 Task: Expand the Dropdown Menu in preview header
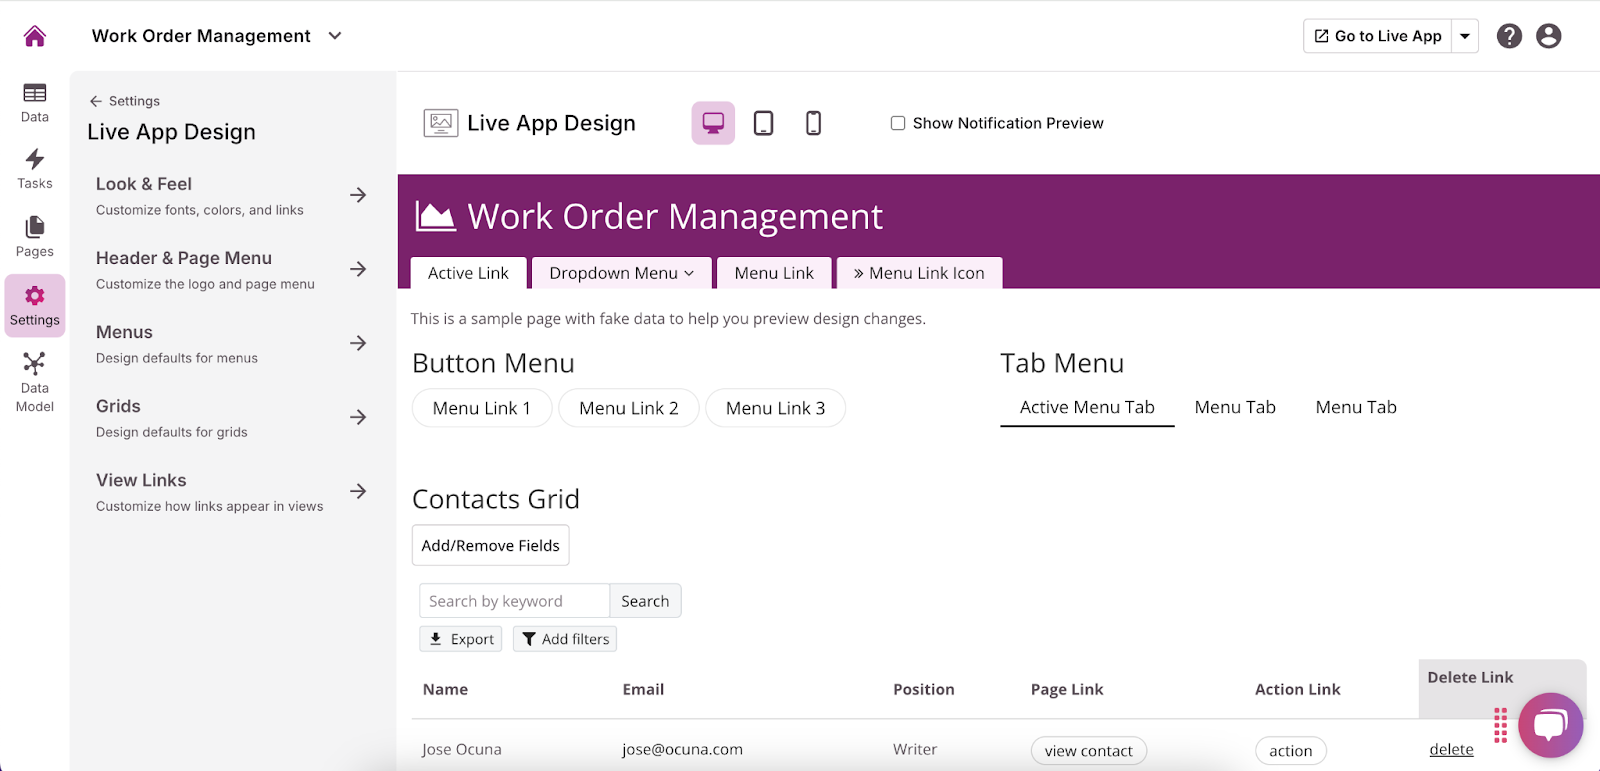[x=621, y=273]
